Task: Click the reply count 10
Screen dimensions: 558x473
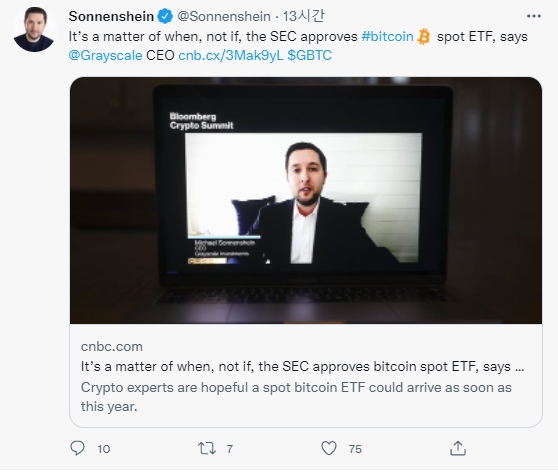Action: [x=104, y=449]
